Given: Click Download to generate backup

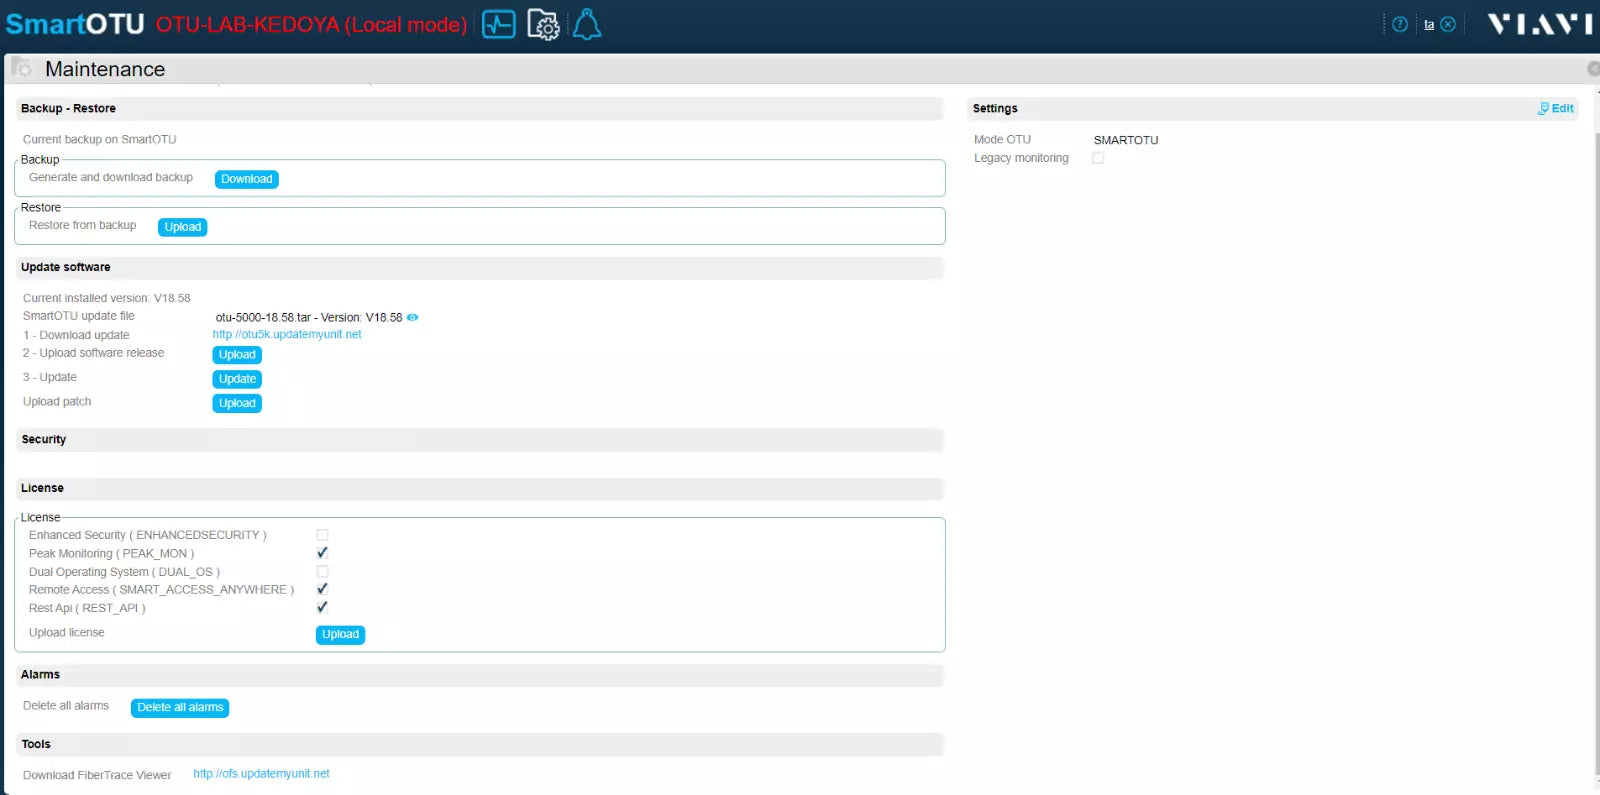Looking at the screenshot, I should (x=247, y=179).
